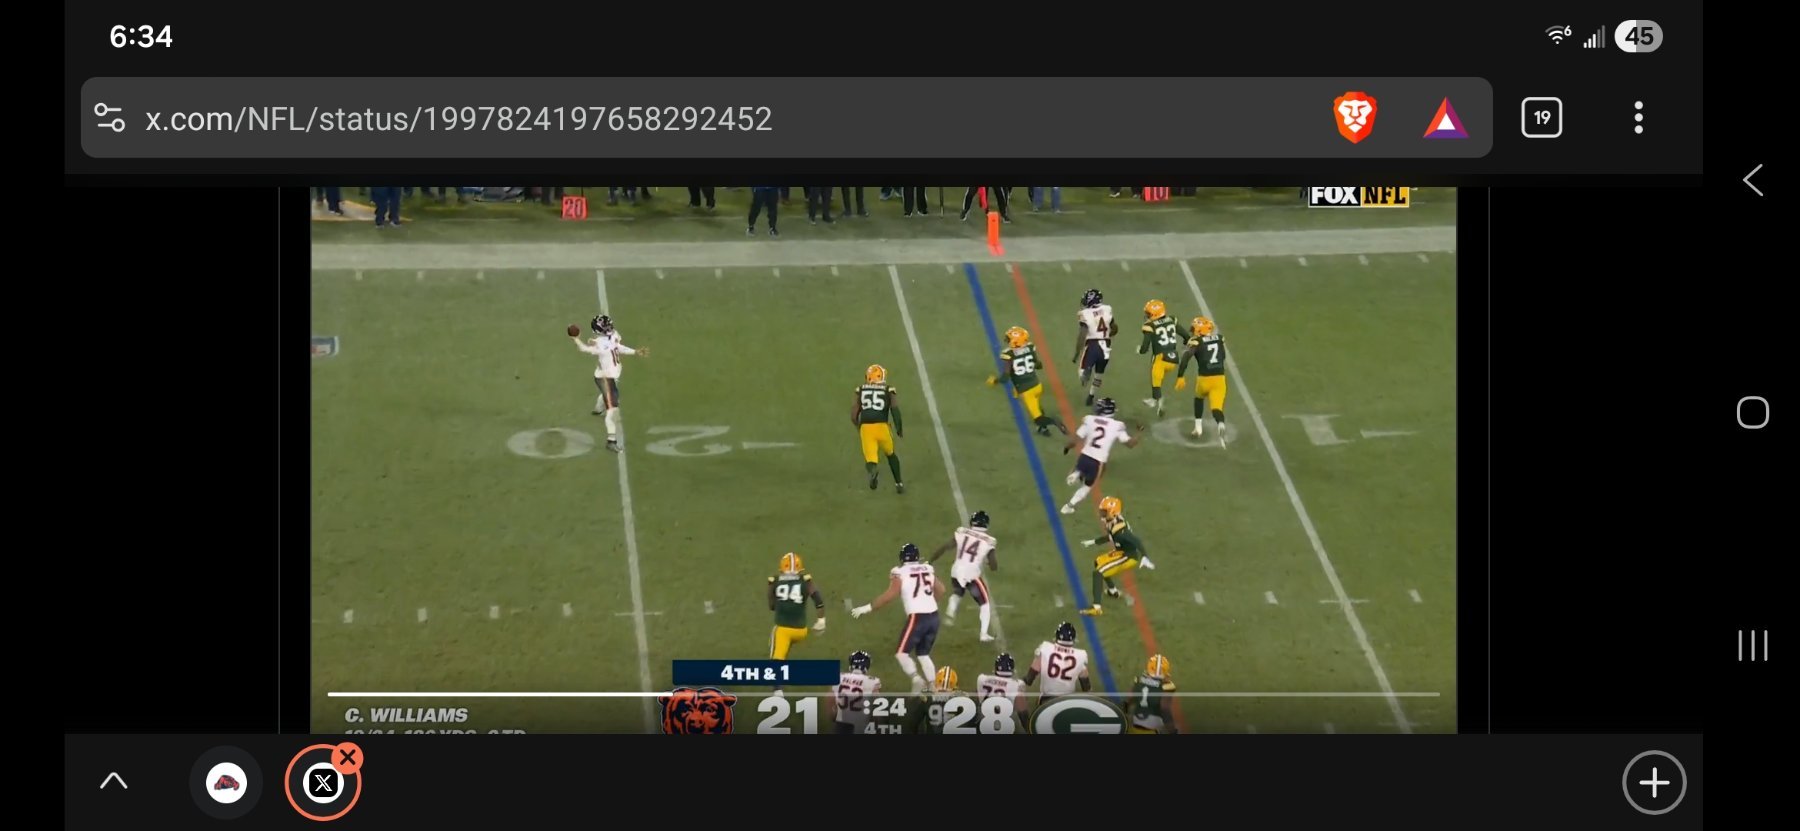
Task: Tap the Wi-Fi status icon
Action: pyautogui.click(x=1557, y=37)
